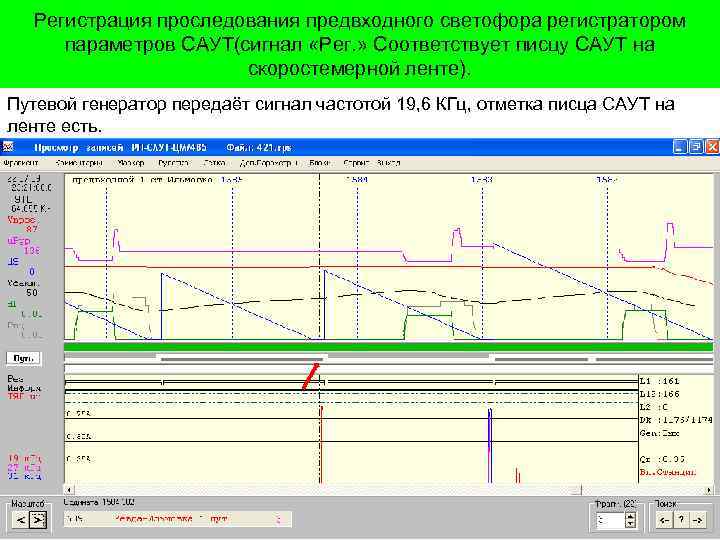
Task: Click the DK value in right panel
Action: [676, 420]
